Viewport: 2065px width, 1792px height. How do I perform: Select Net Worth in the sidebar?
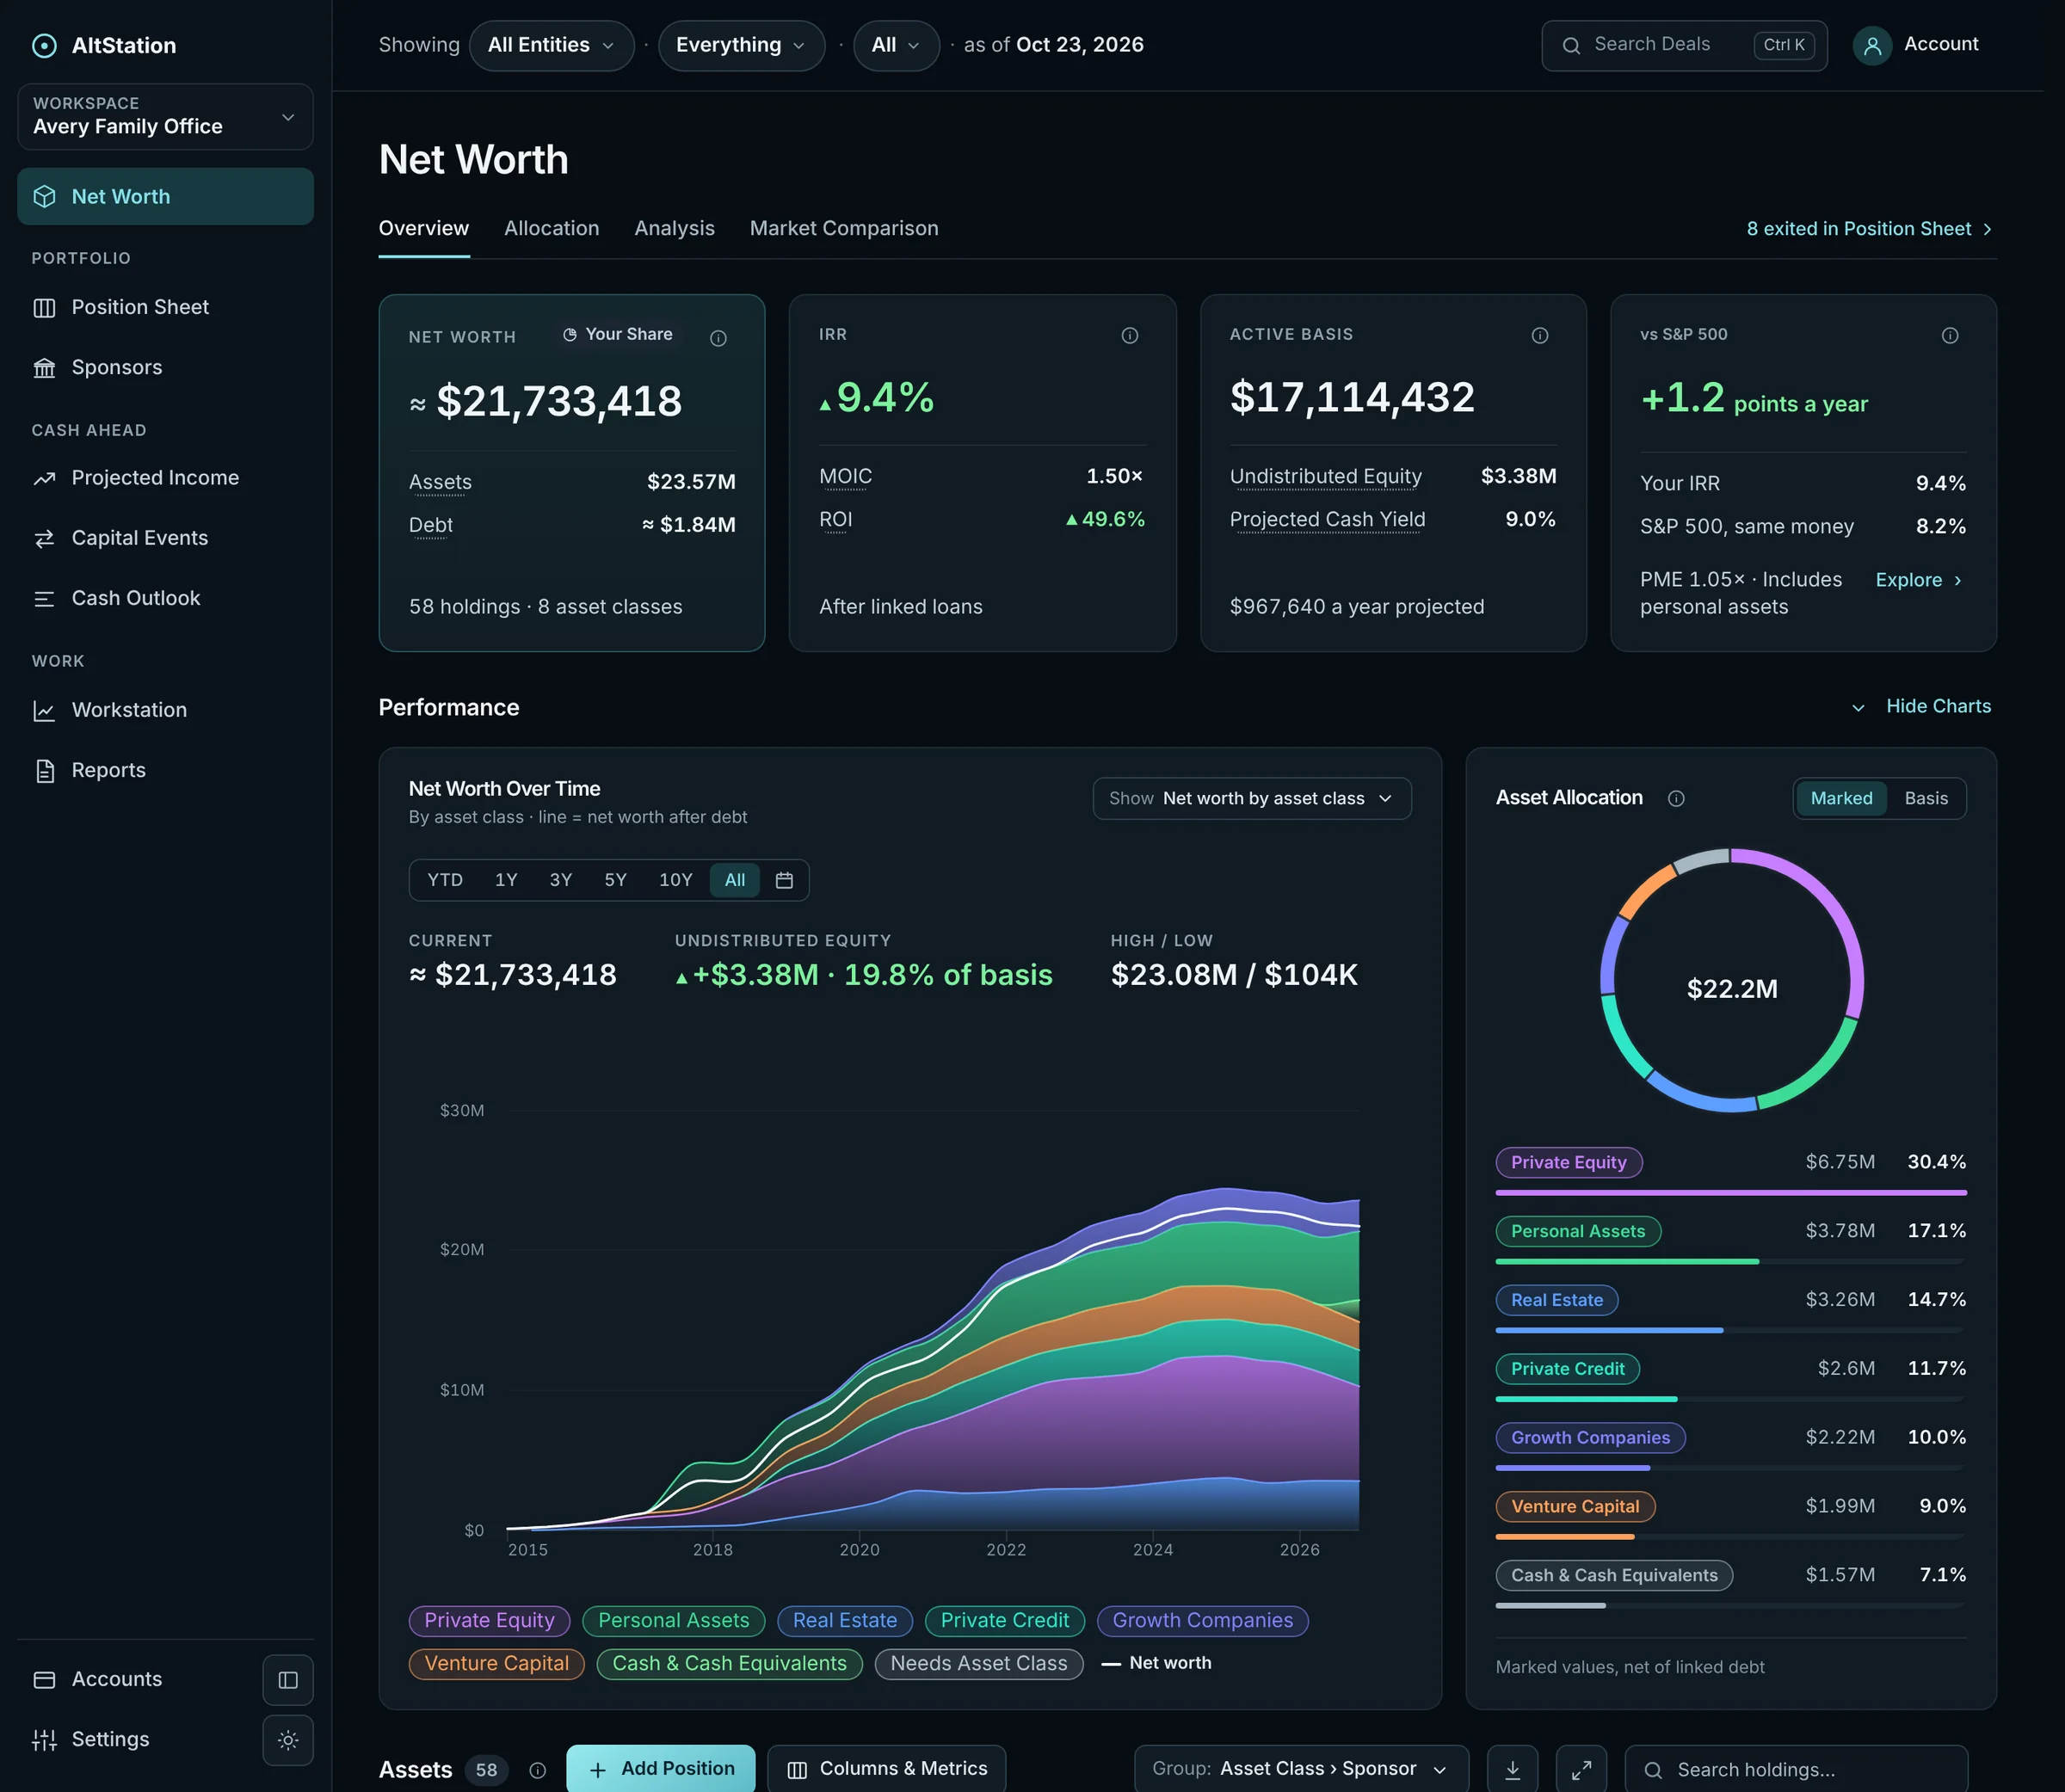pos(165,196)
